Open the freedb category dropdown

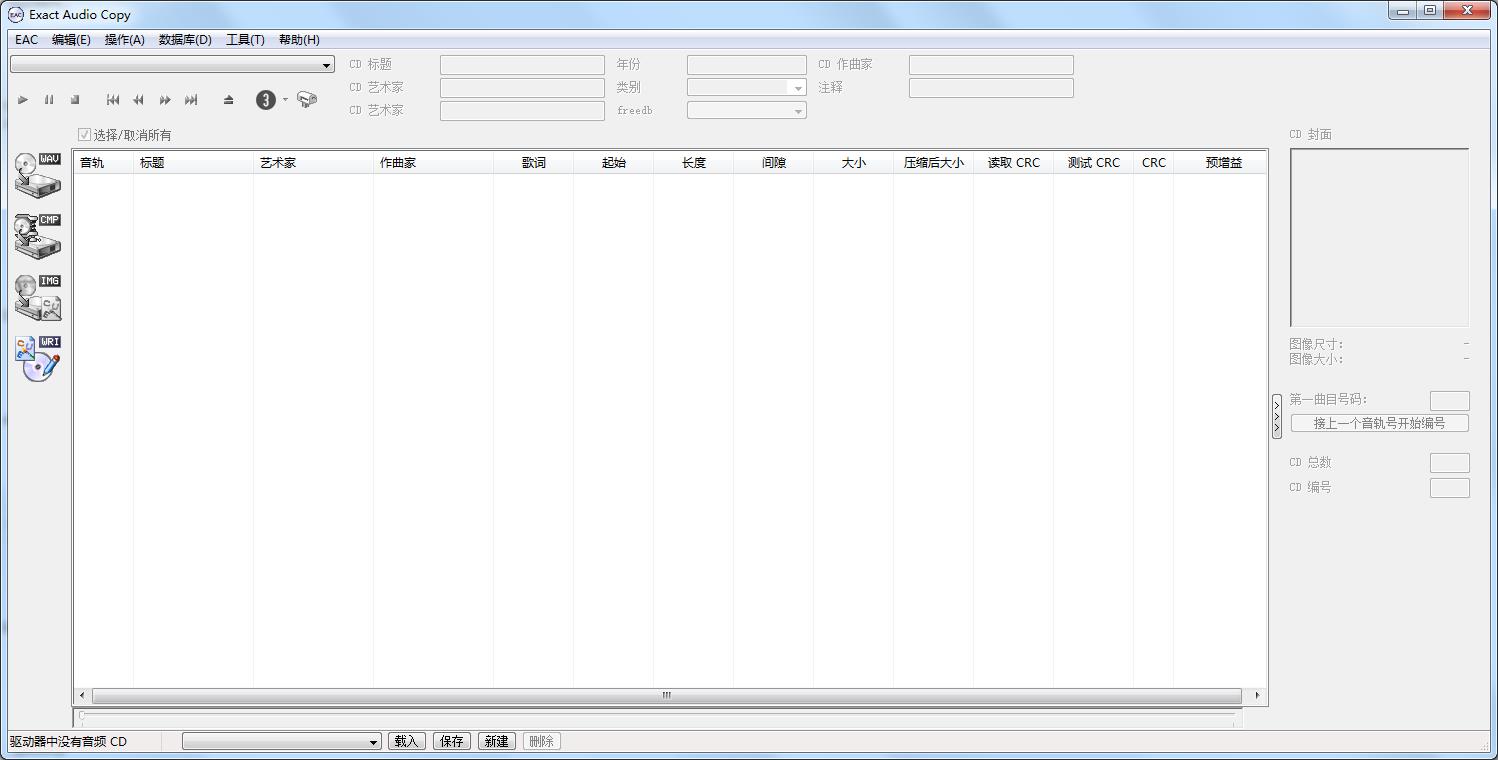pyautogui.click(x=798, y=111)
